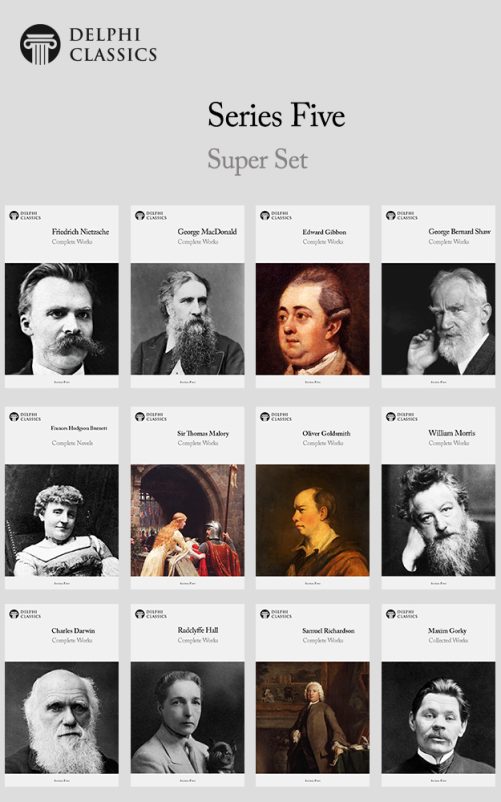Click the Samuel Richardson painting
Screen dimensions: 501x802
pyautogui.click(x=313, y=718)
